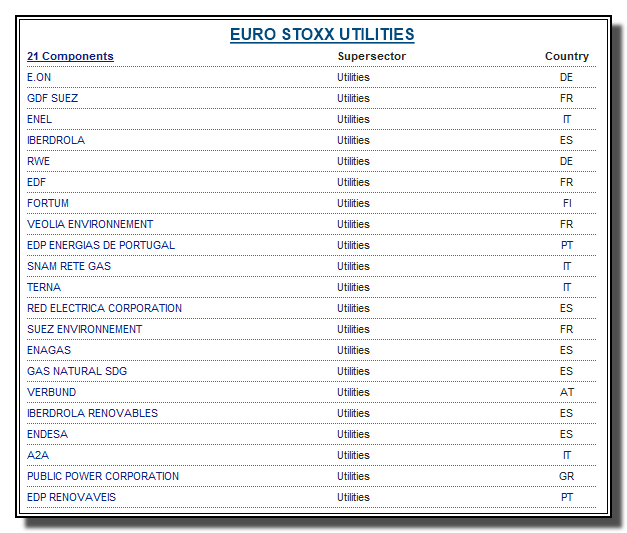Click AT country code in VERBUND row
This screenshot has width=627, height=533.
[x=567, y=392]
